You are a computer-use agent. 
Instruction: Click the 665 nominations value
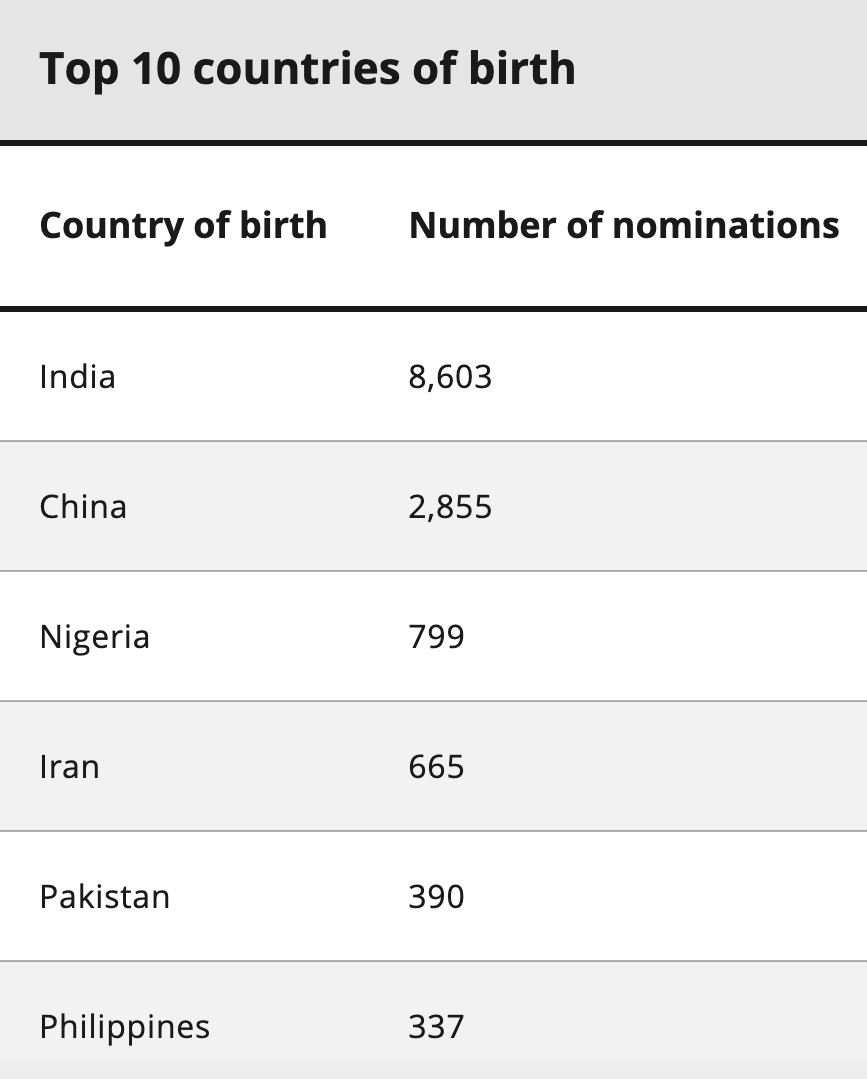pyautogui.click(x=436, y=767)
